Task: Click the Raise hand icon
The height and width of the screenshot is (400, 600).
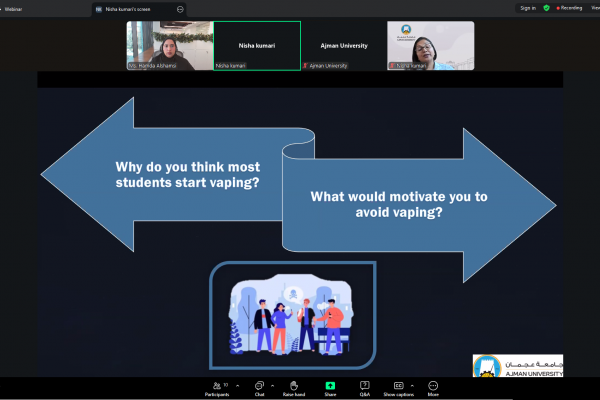Action: [294, 385]
